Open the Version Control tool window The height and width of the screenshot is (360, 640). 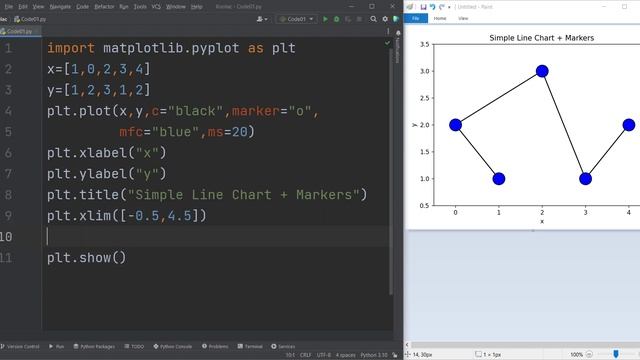20,346
